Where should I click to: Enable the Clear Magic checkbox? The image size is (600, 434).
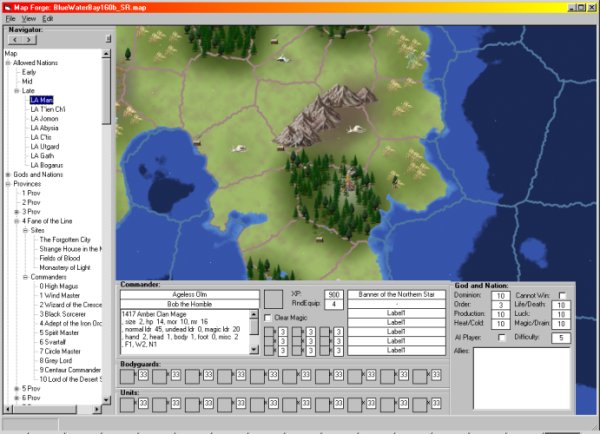[x=267, y=318]
